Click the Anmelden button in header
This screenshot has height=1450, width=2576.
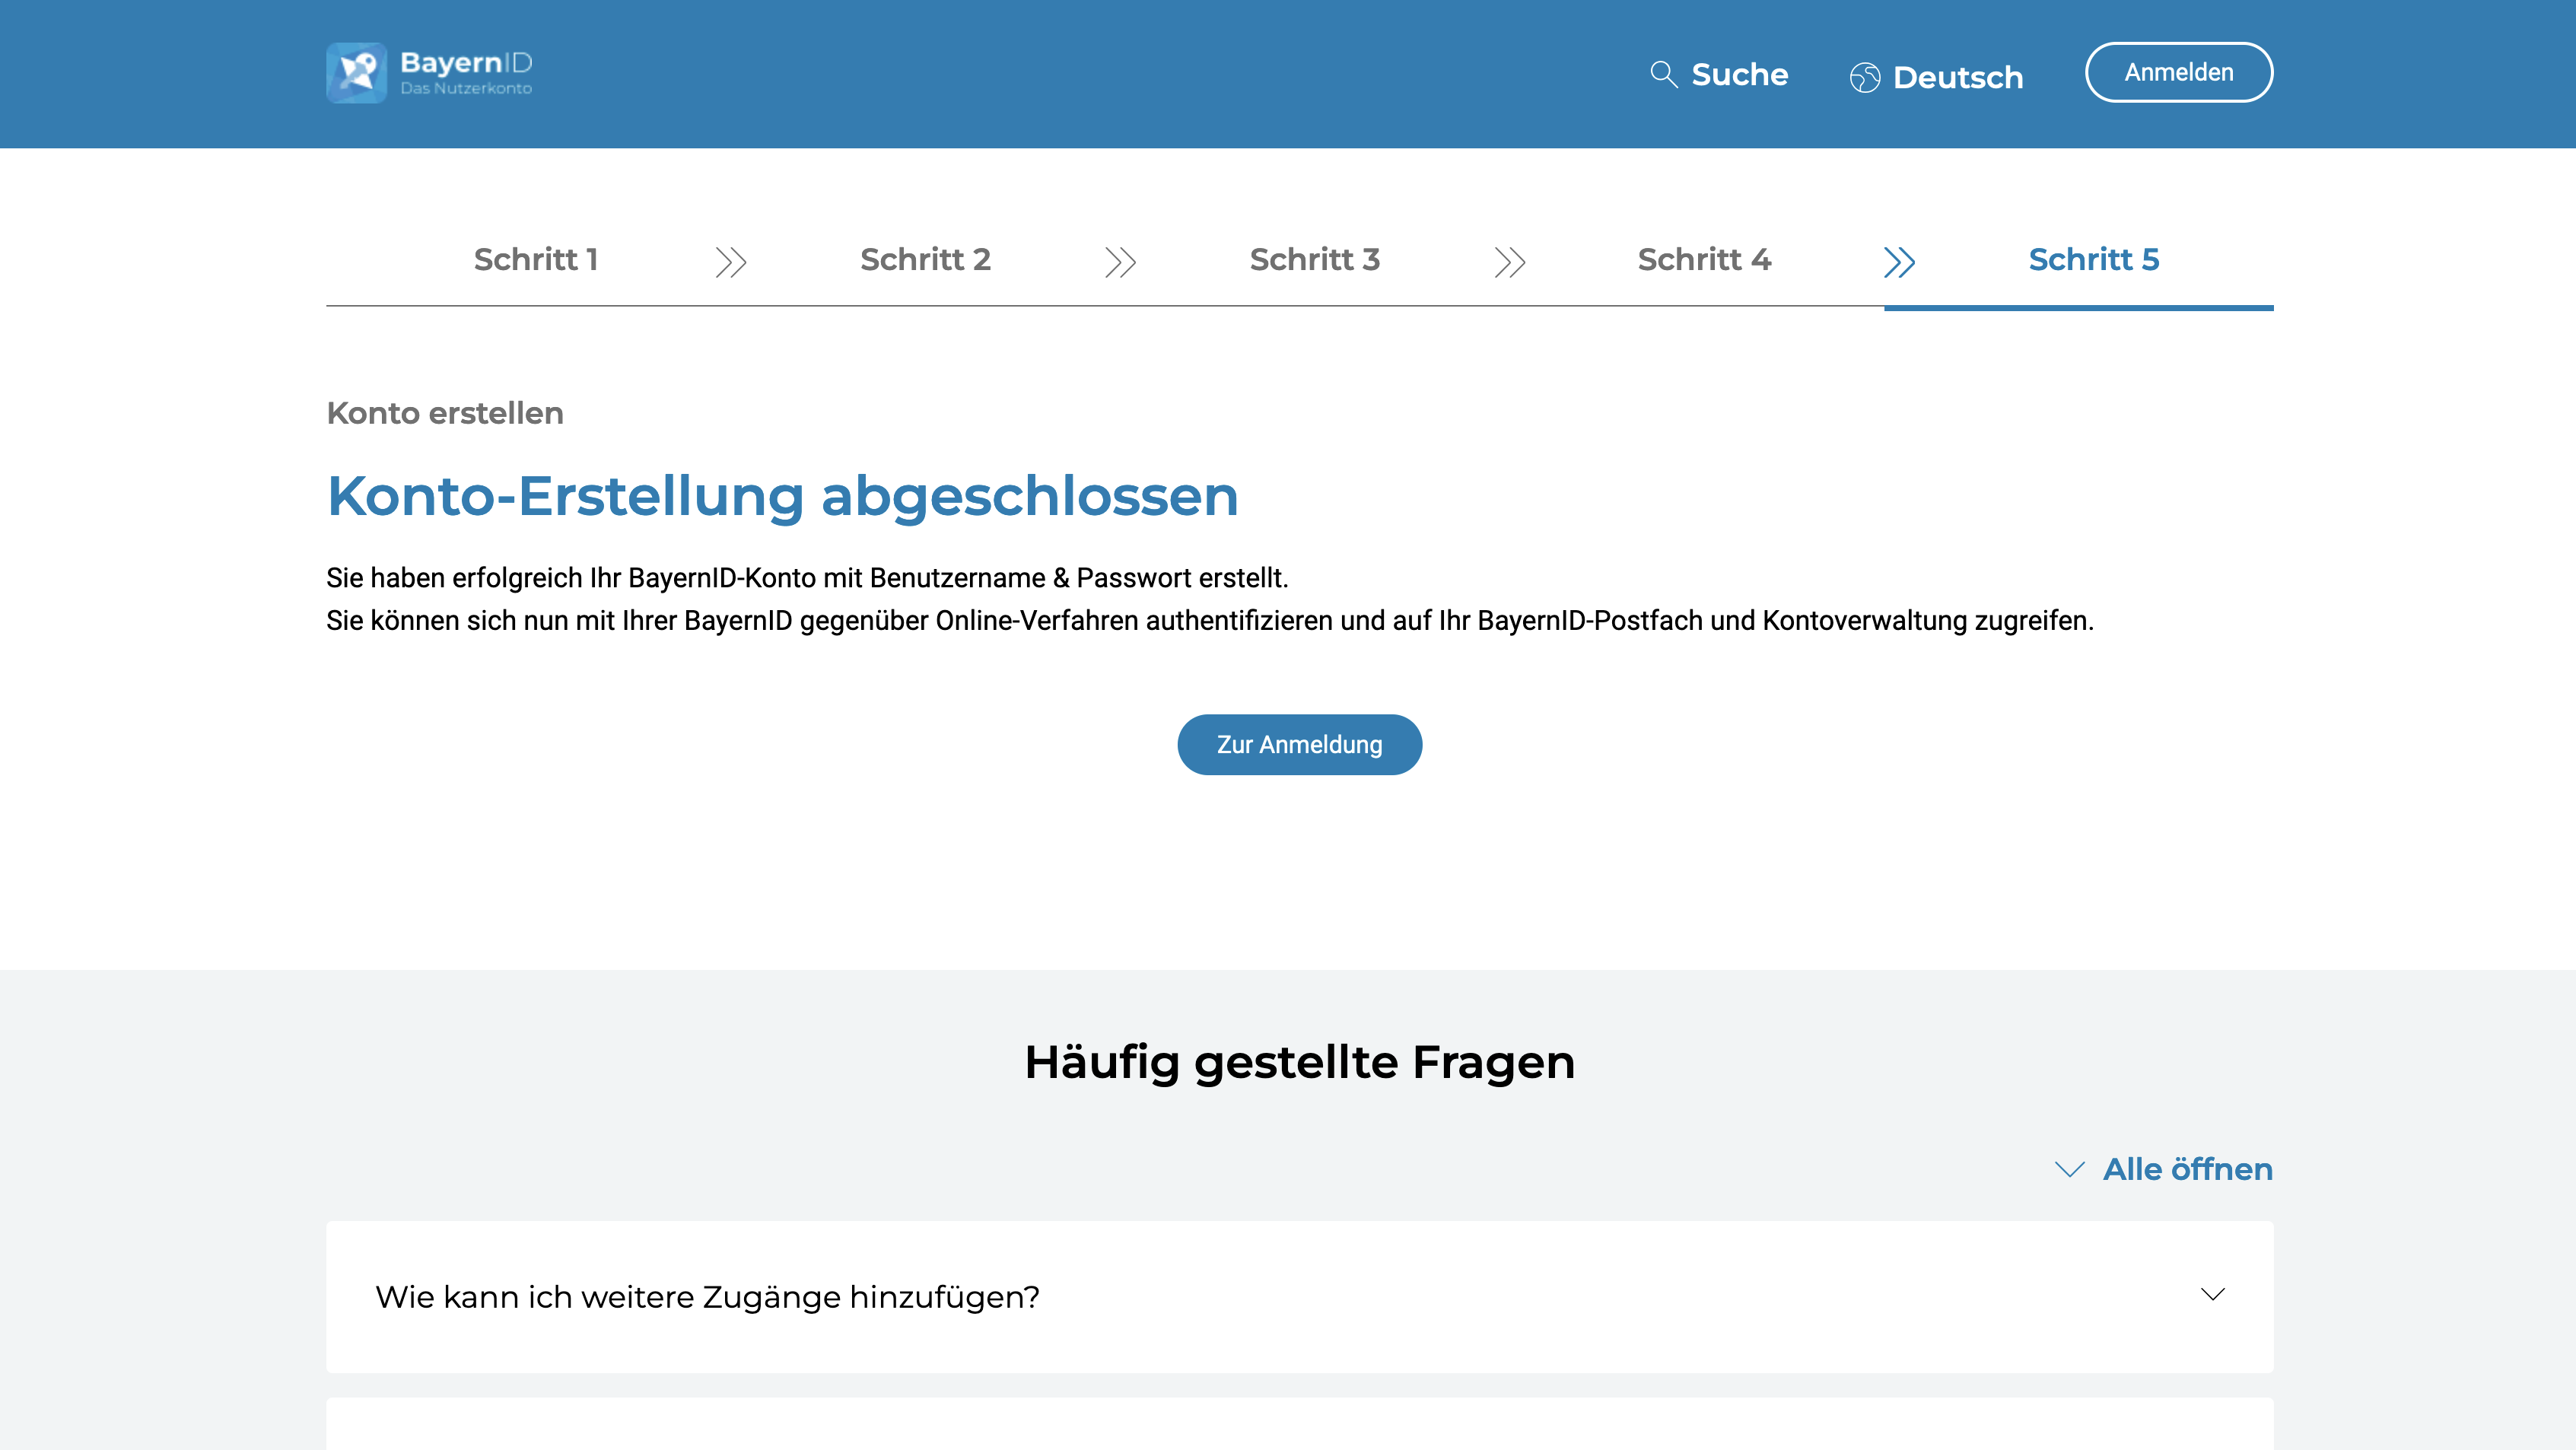tap(2179, 72)
